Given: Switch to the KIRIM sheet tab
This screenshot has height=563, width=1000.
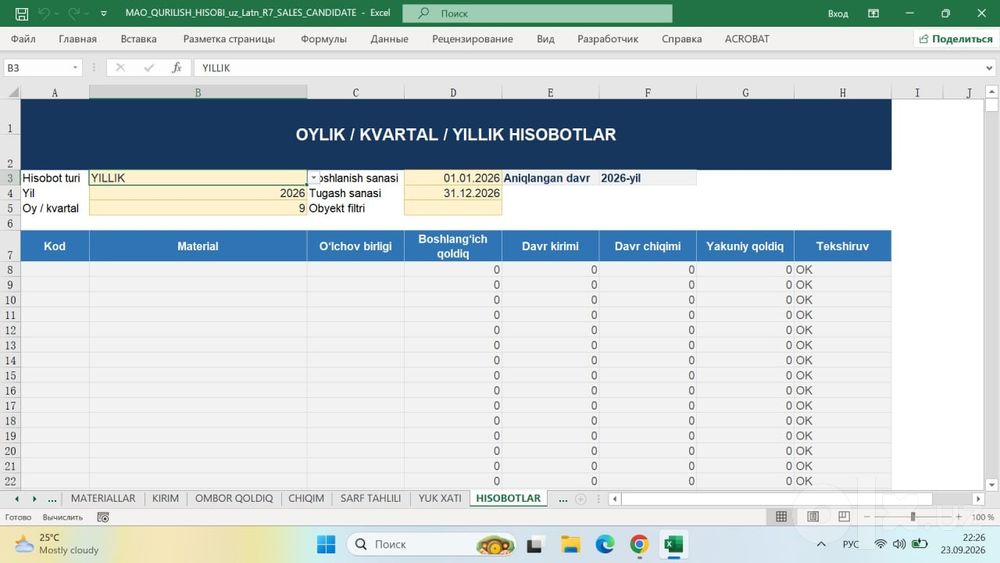Looking at the screenshot, I should (x=165, y=499).
